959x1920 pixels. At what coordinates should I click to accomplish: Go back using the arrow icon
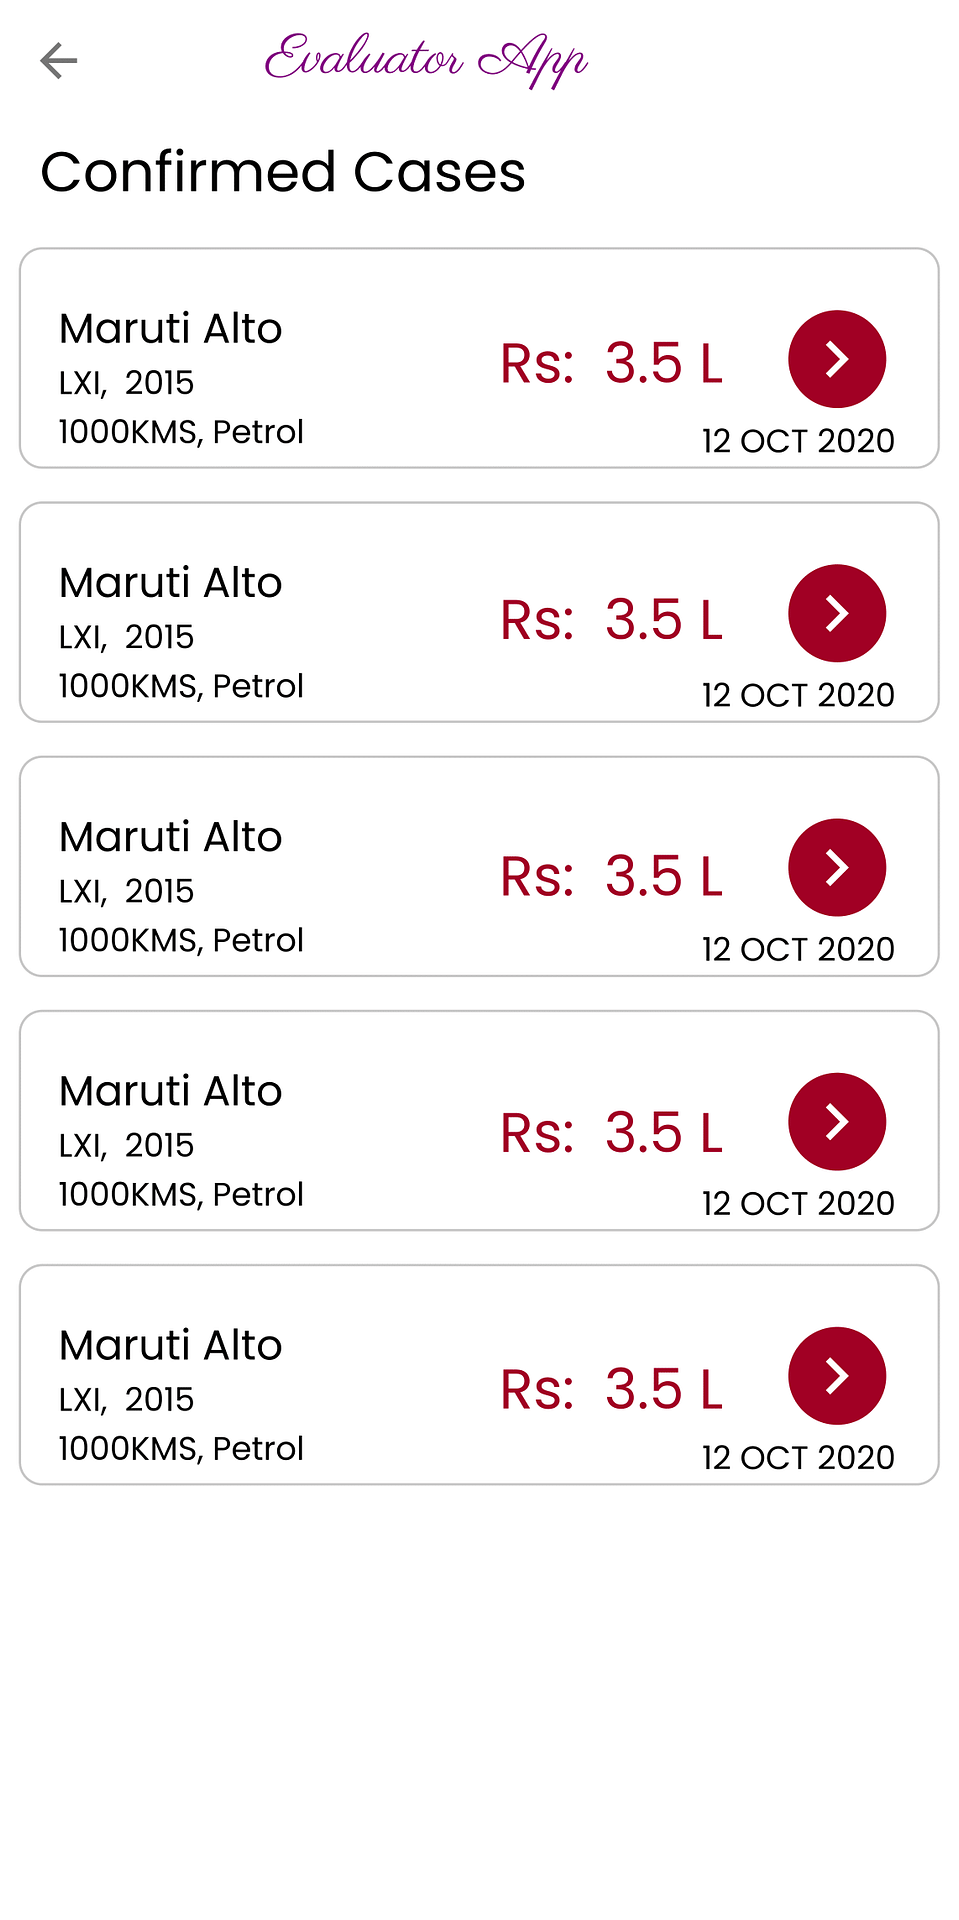click(x=59, y=61)
